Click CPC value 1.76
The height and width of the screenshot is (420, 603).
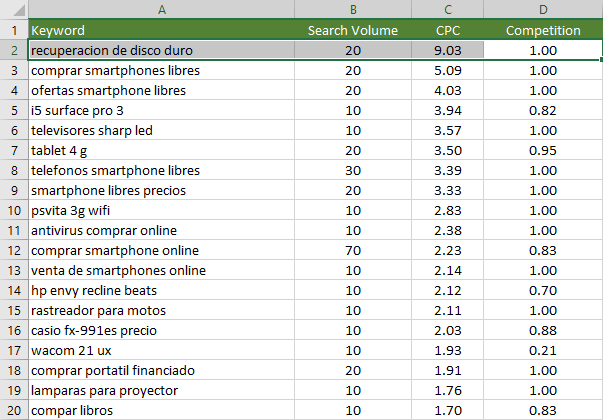[x=448, y=390]
